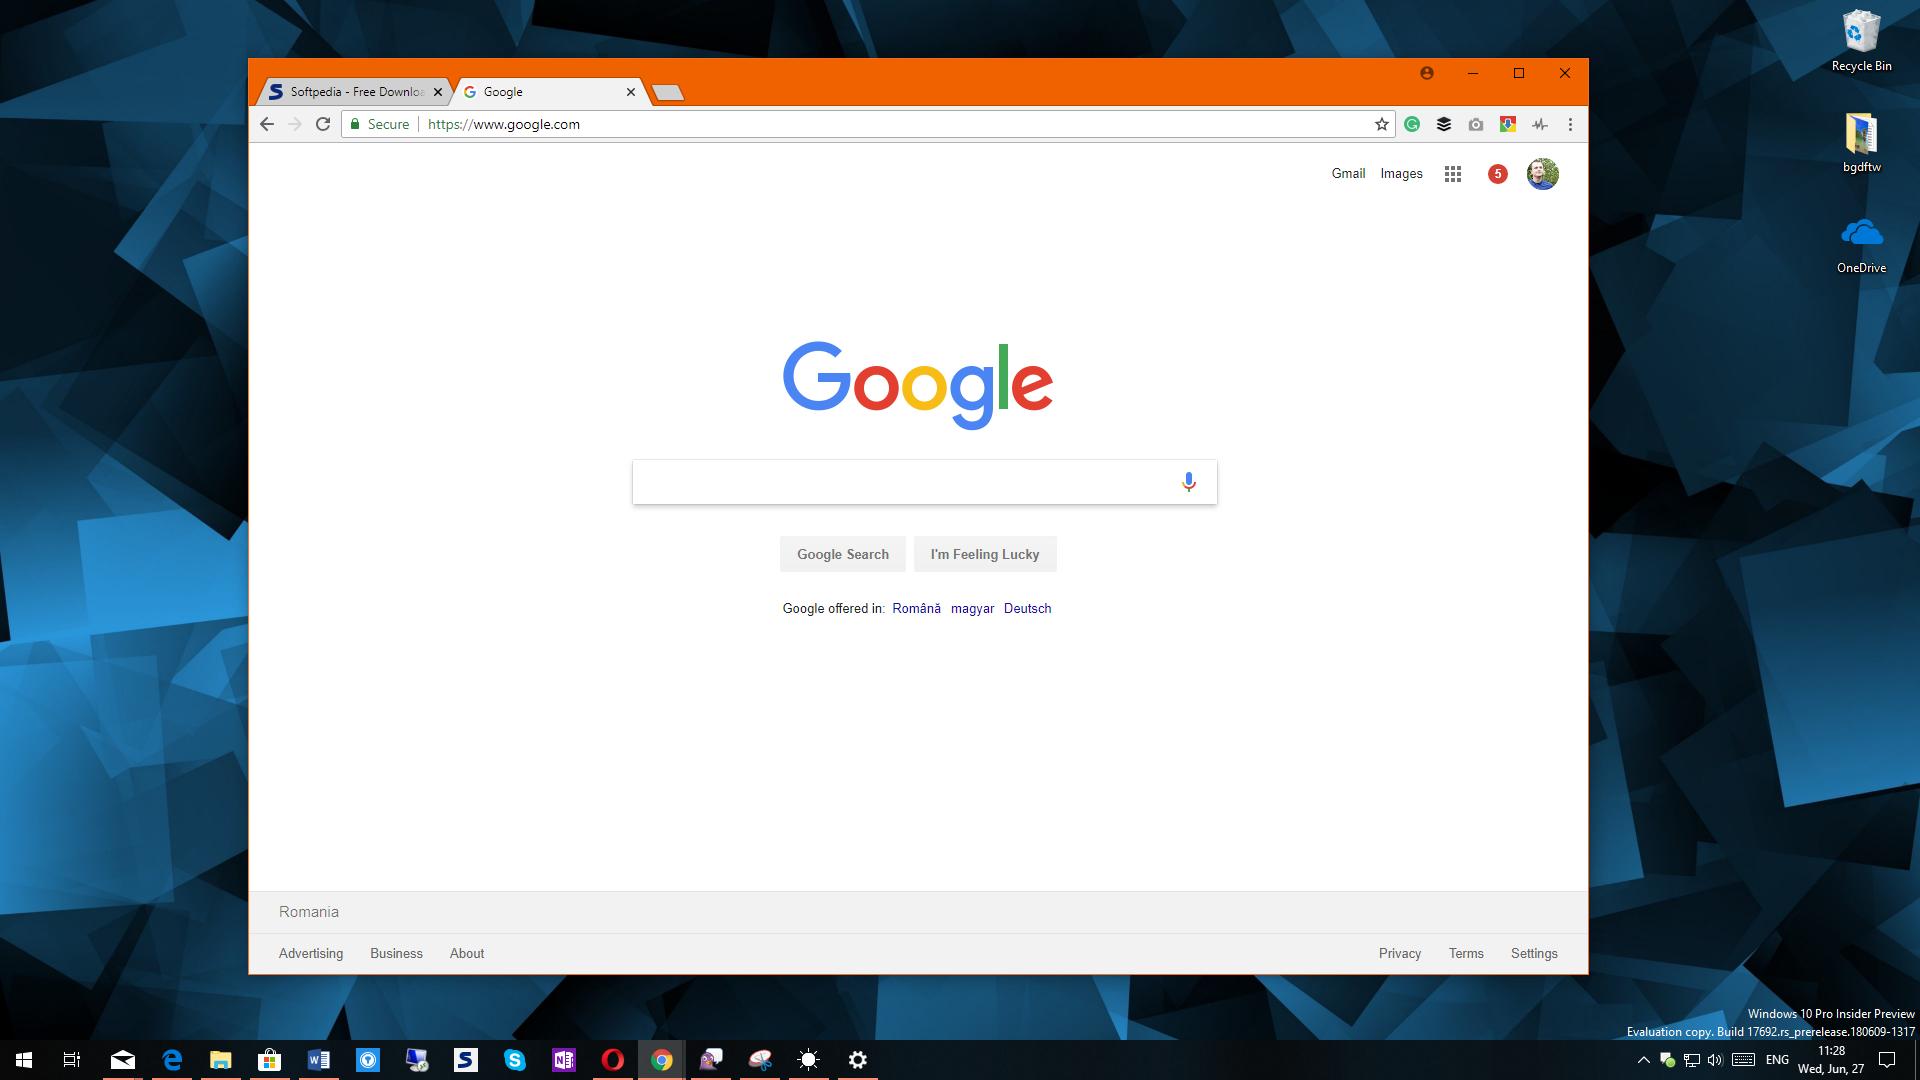Viewport: 1920px width, 1080px height.
Task: Select Deutsch language offering
Action: point(1027,608)
